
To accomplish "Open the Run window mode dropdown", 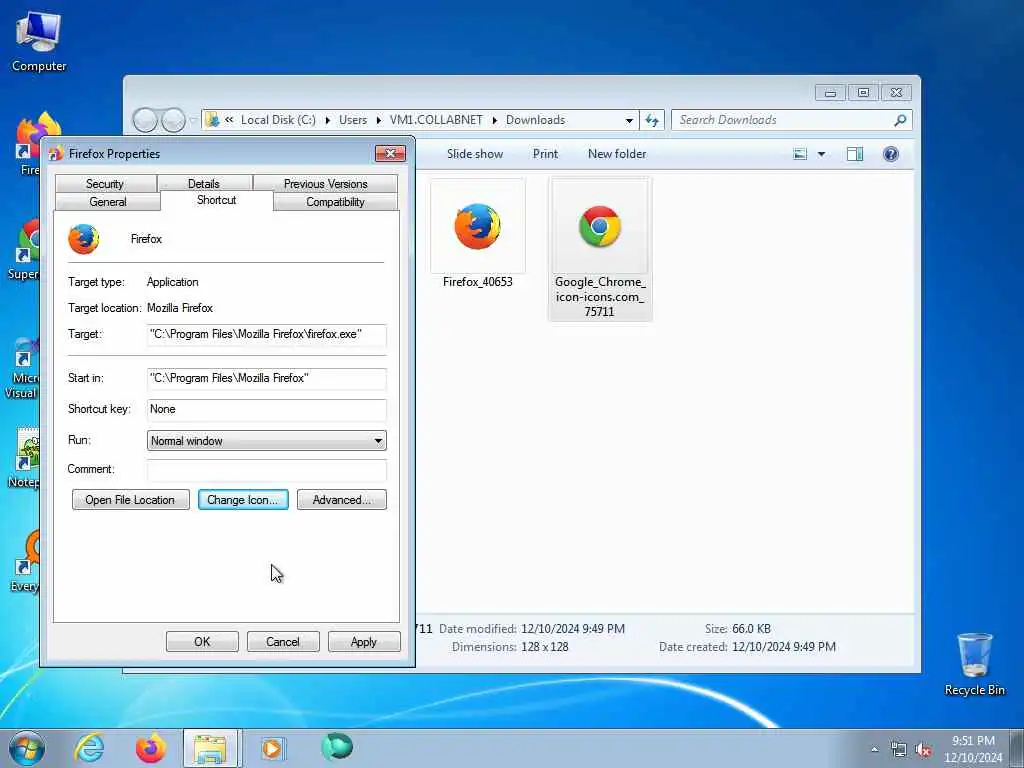I will pyautogui.click(x=266, y=441).
